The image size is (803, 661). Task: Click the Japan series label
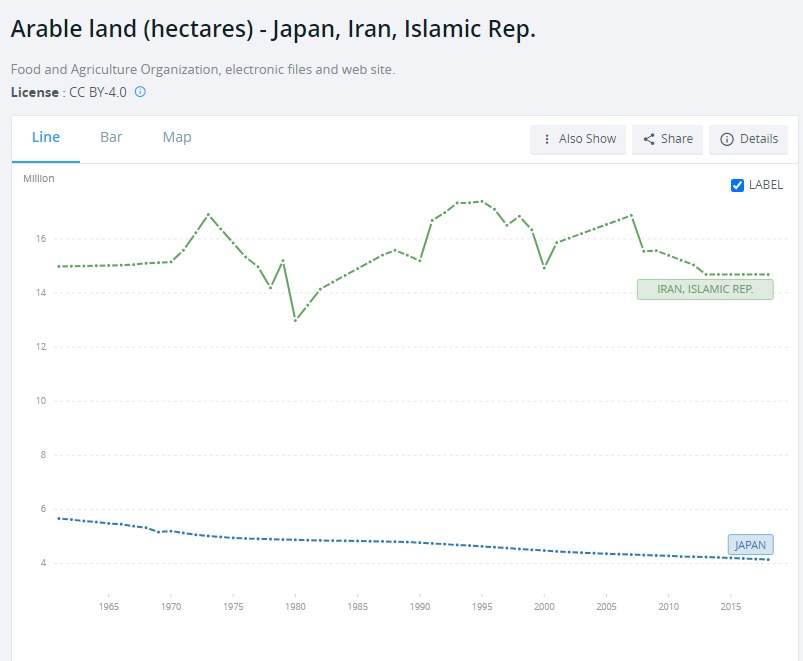[x=749, y=545]
